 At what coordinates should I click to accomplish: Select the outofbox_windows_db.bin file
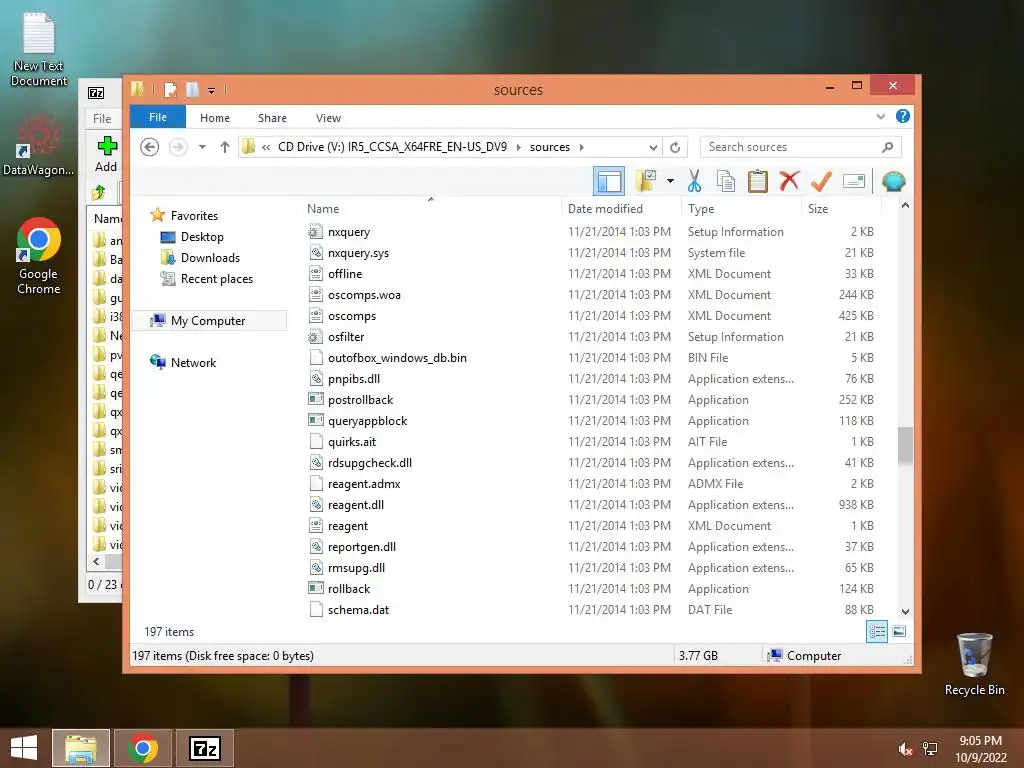(x=397, y=358)
